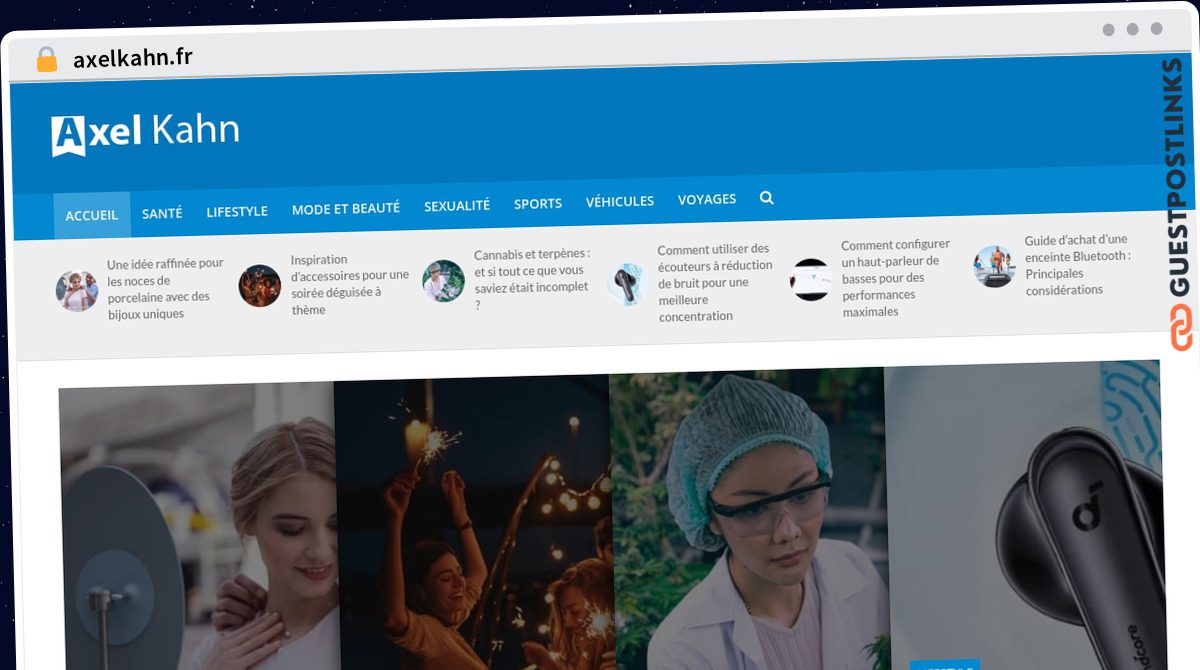Open the Santé menu section
The image size is (1200, 670).
click(x=162, y=213)
